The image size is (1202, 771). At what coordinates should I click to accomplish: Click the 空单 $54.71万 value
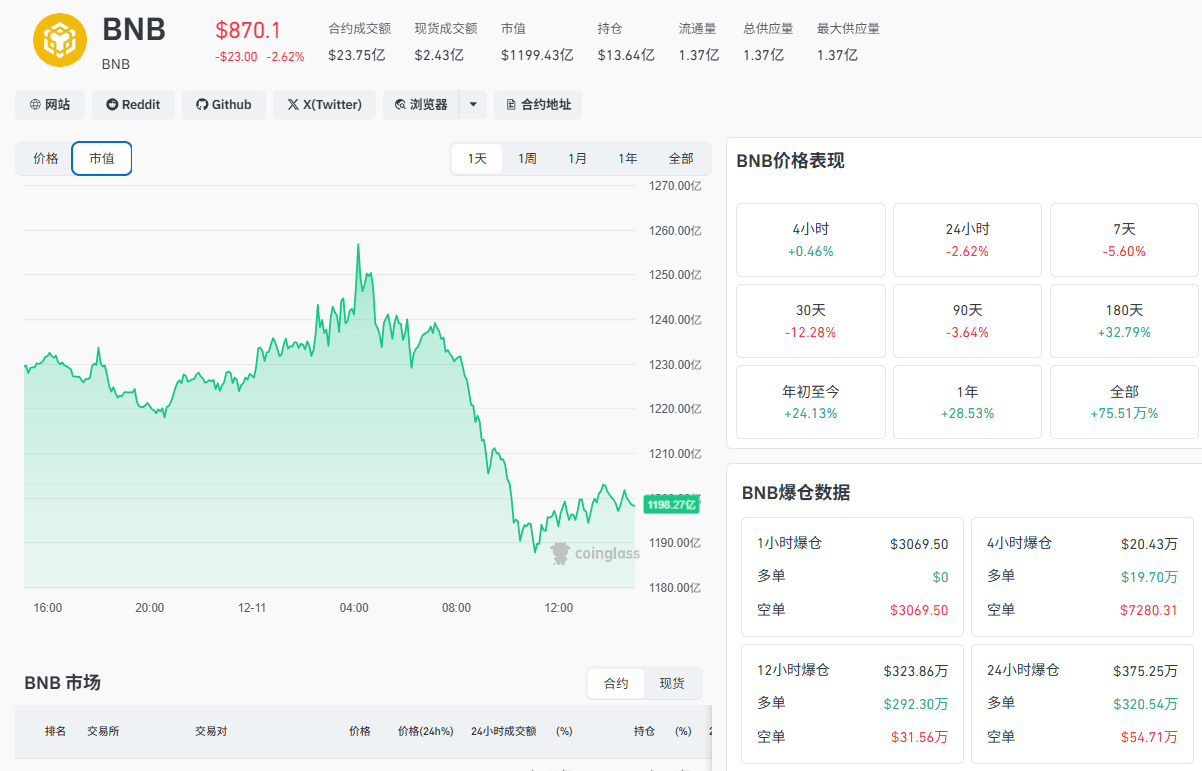click(x=1149, y=737)
